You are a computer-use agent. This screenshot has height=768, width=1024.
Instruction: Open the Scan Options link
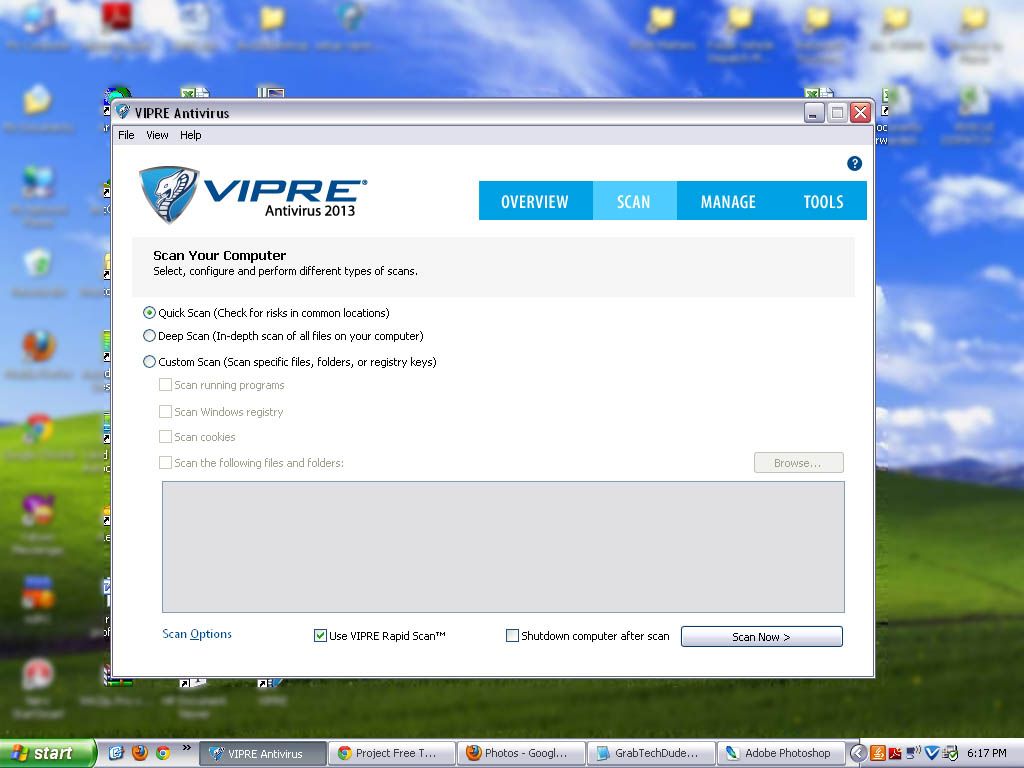[197, 634]
